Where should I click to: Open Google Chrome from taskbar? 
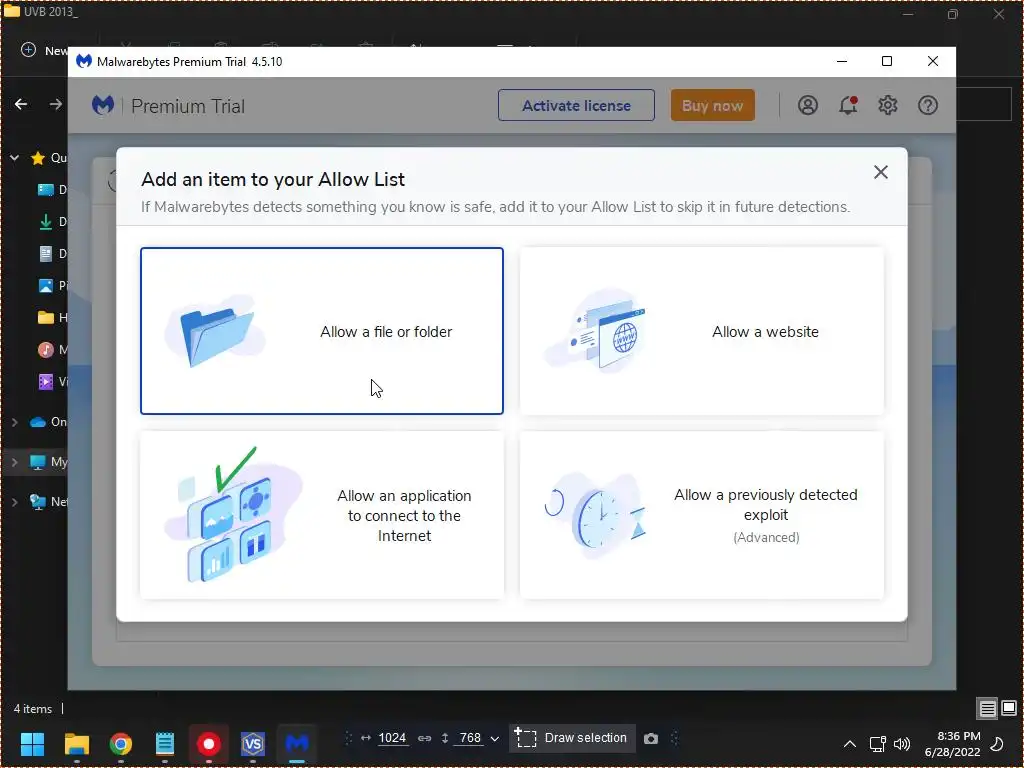(x=121, y=743)
